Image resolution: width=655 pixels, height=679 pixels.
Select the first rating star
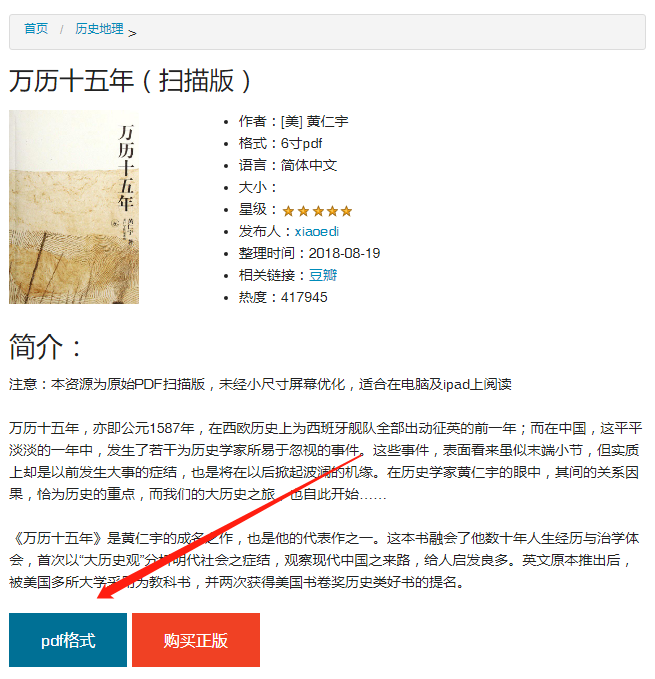[x=288, y=211]
